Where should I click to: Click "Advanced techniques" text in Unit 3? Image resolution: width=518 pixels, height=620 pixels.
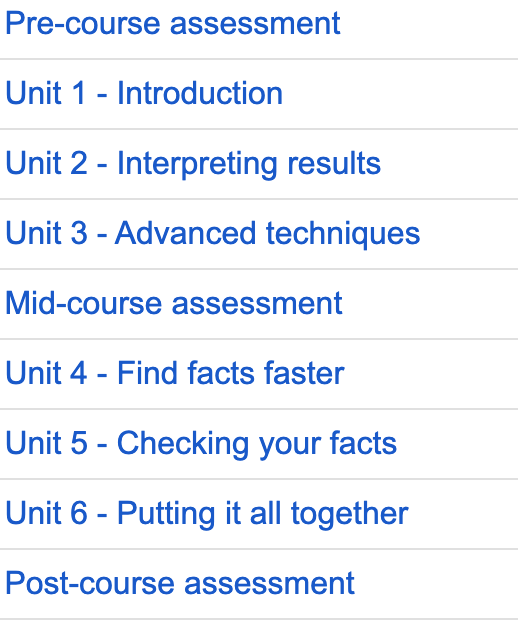(x=268, y=234)
